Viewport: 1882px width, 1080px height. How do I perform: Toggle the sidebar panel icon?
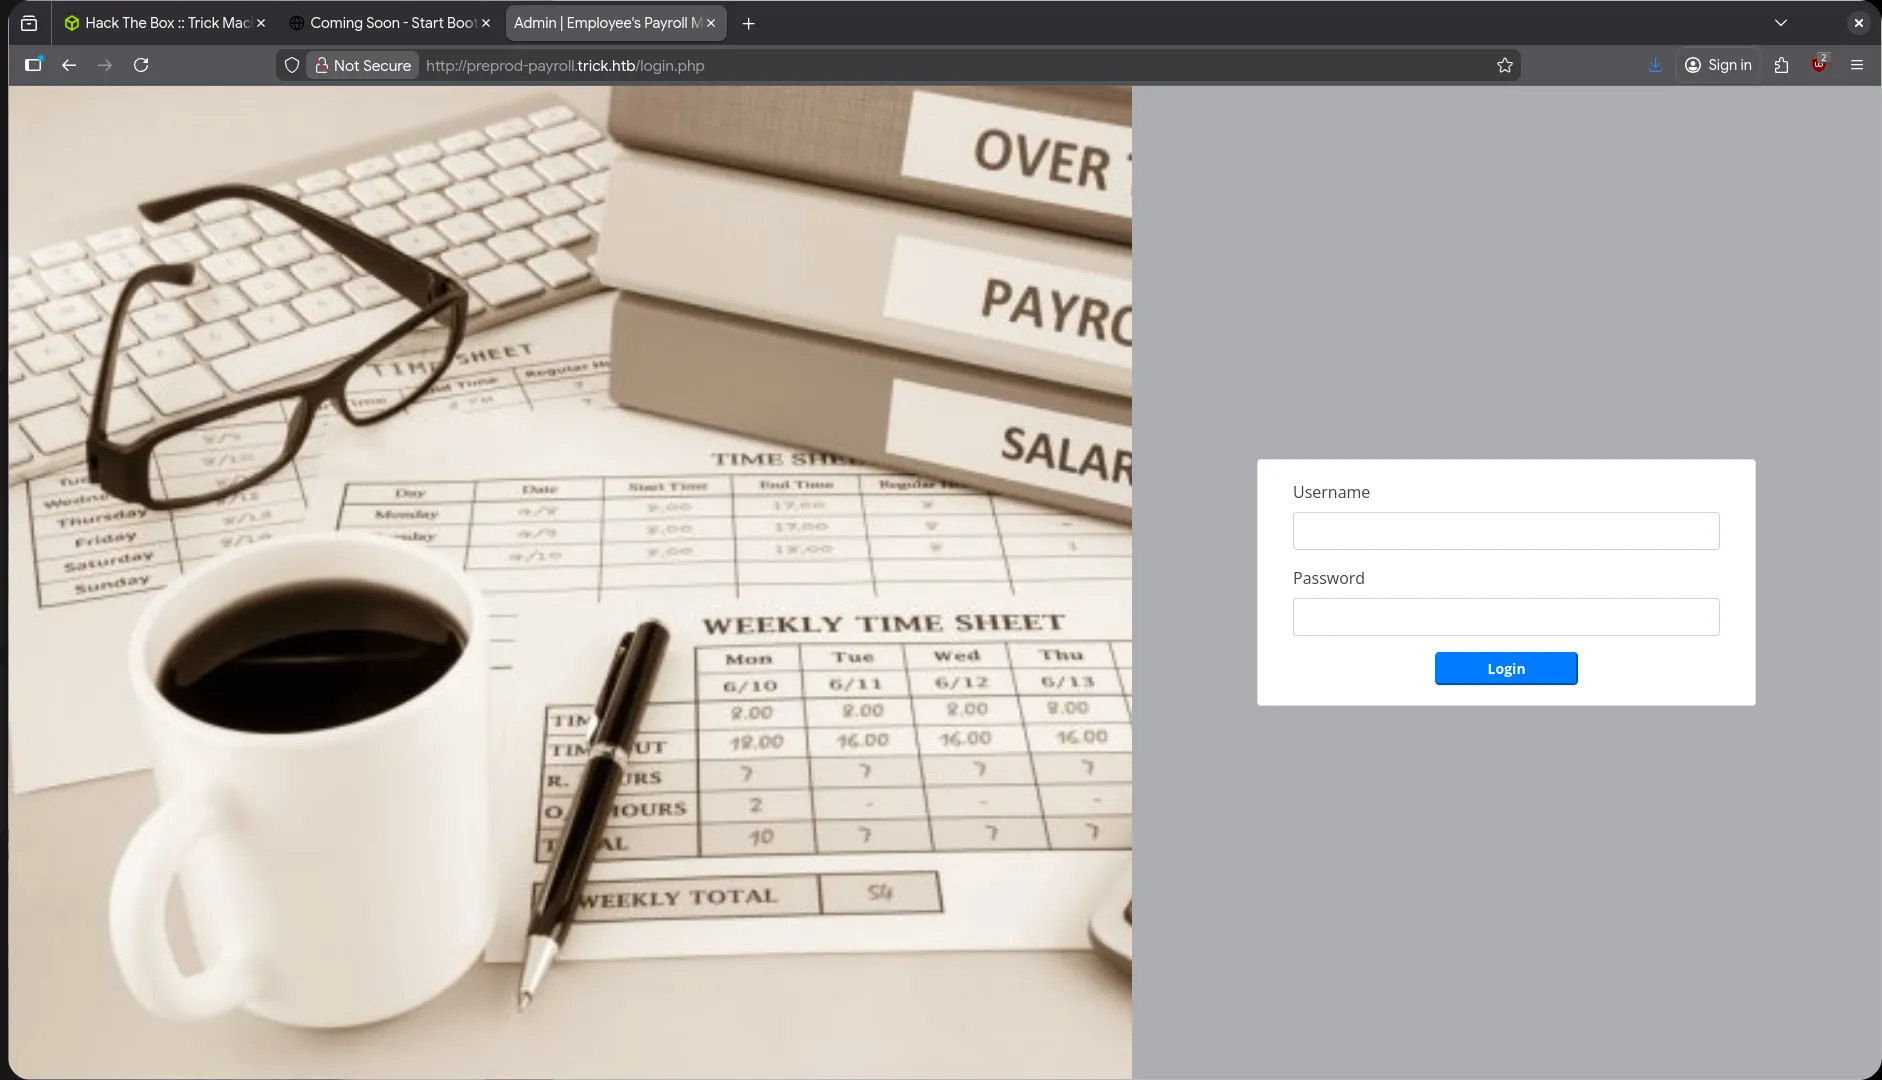pos(33,65)
